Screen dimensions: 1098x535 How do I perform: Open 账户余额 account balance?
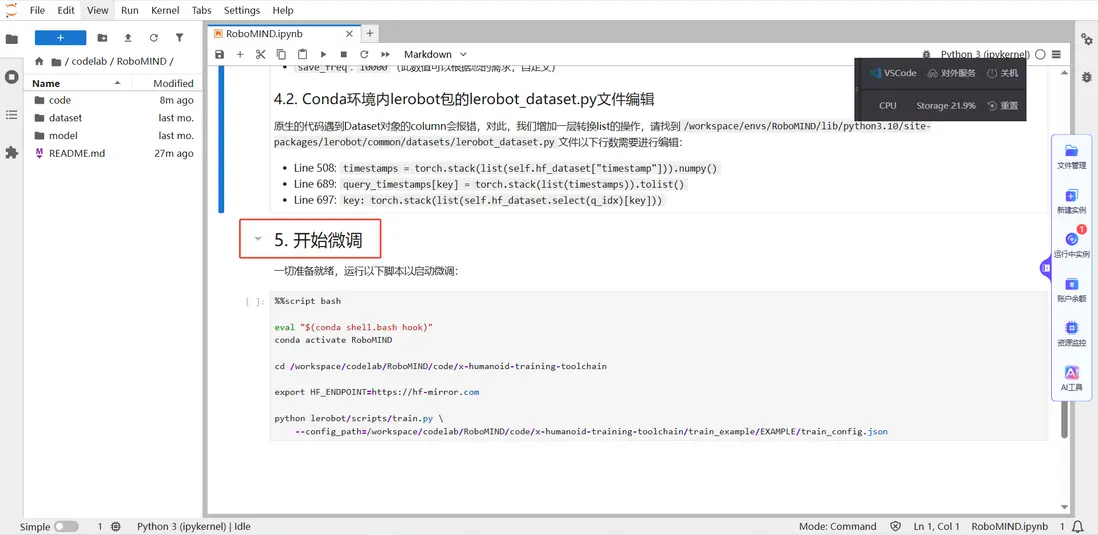point(1071,290)
